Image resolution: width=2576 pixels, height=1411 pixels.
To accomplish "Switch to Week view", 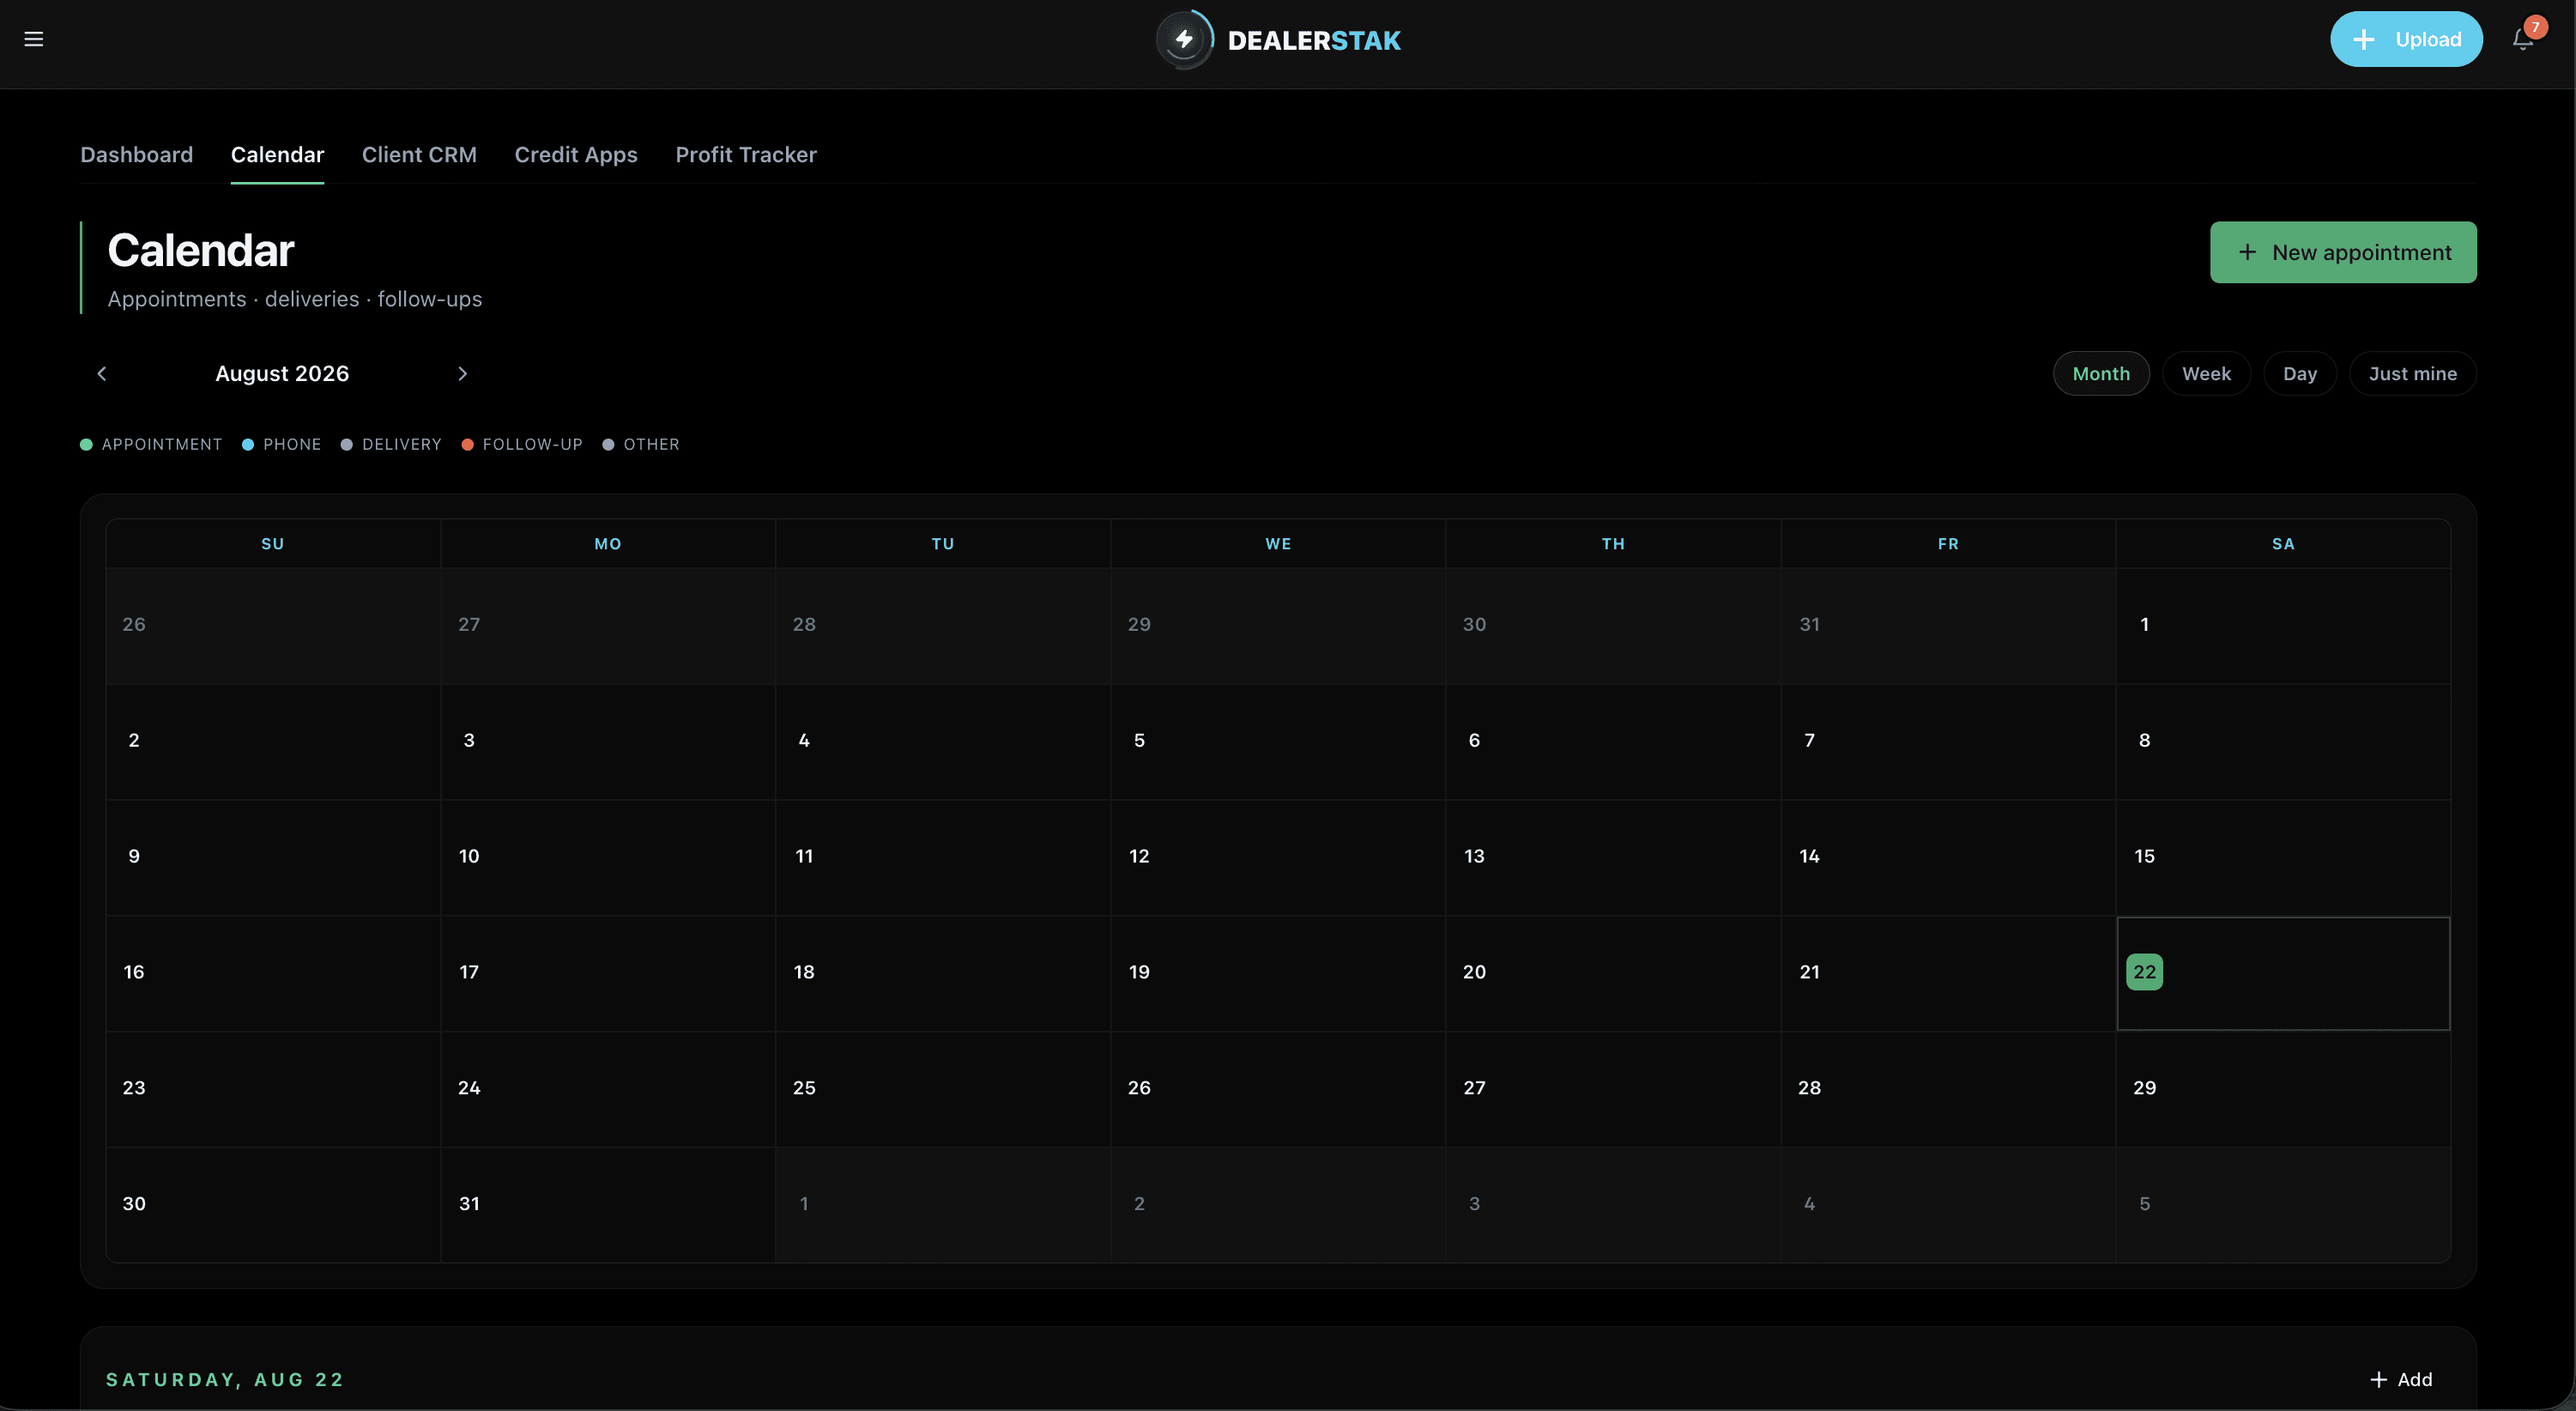I will pos(2206,373).
